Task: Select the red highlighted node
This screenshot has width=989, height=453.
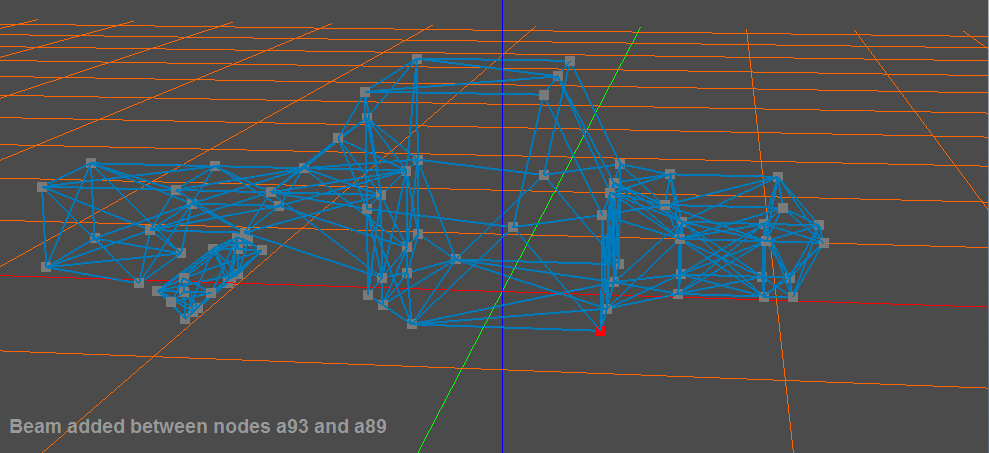Action: click(600, 331)
